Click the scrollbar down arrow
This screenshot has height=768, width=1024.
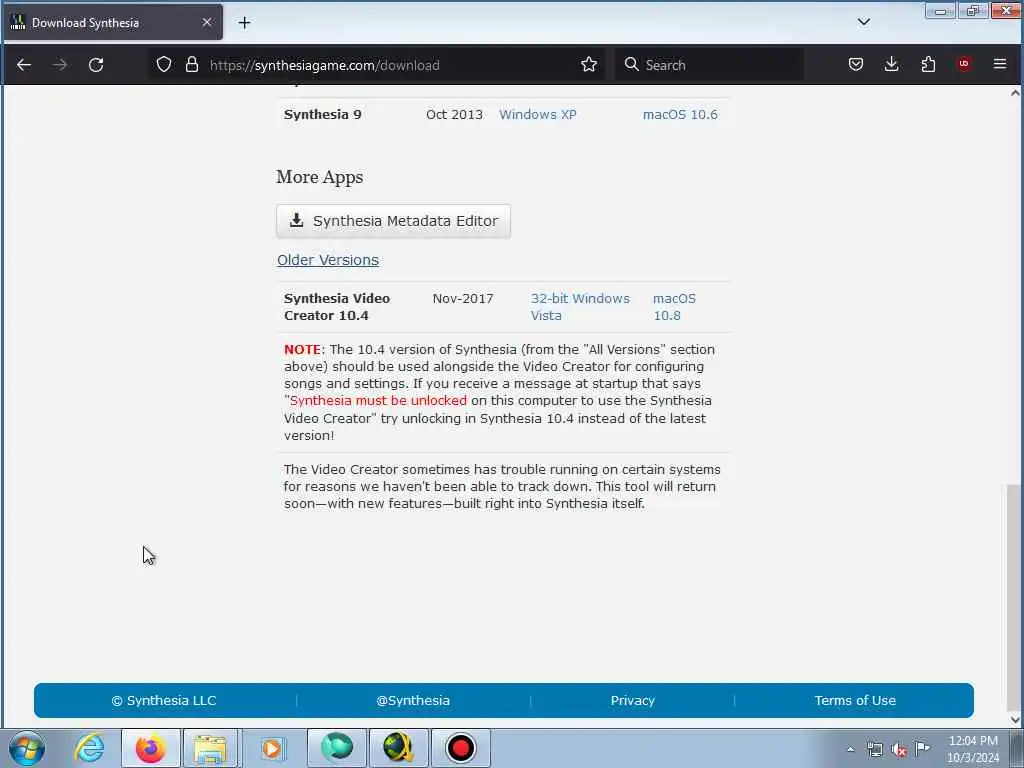pos(1014,720)
